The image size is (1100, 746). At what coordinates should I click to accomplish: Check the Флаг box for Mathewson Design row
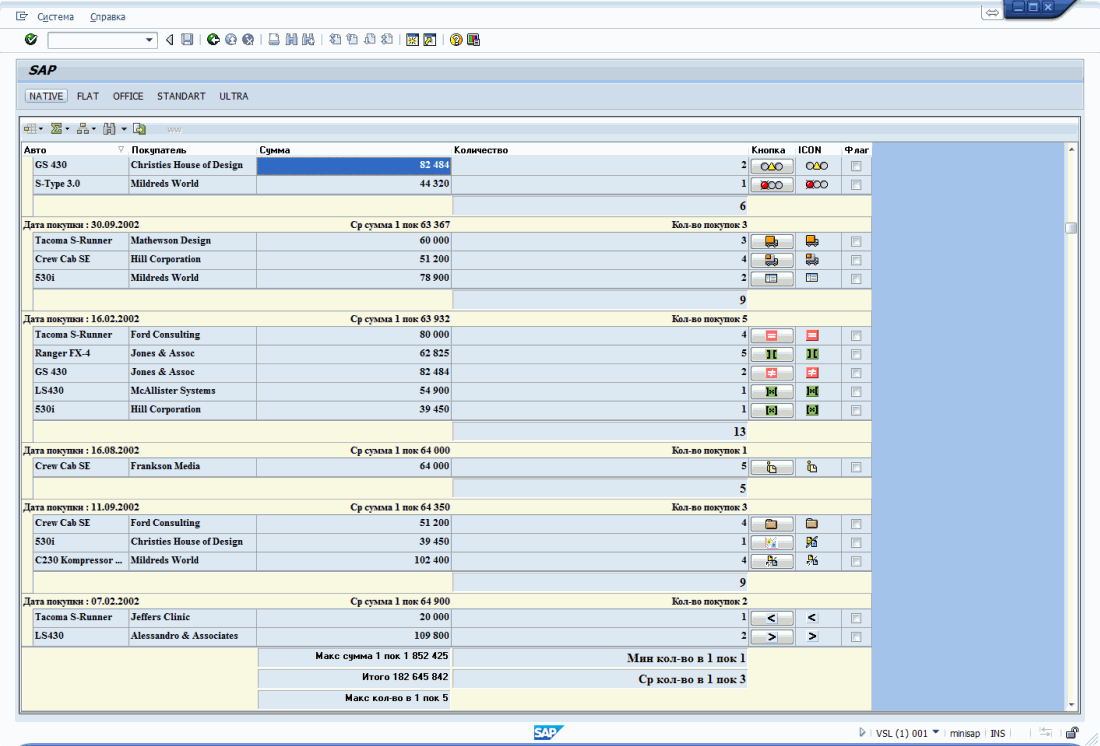pyautogui.click(x=856, y=241)
